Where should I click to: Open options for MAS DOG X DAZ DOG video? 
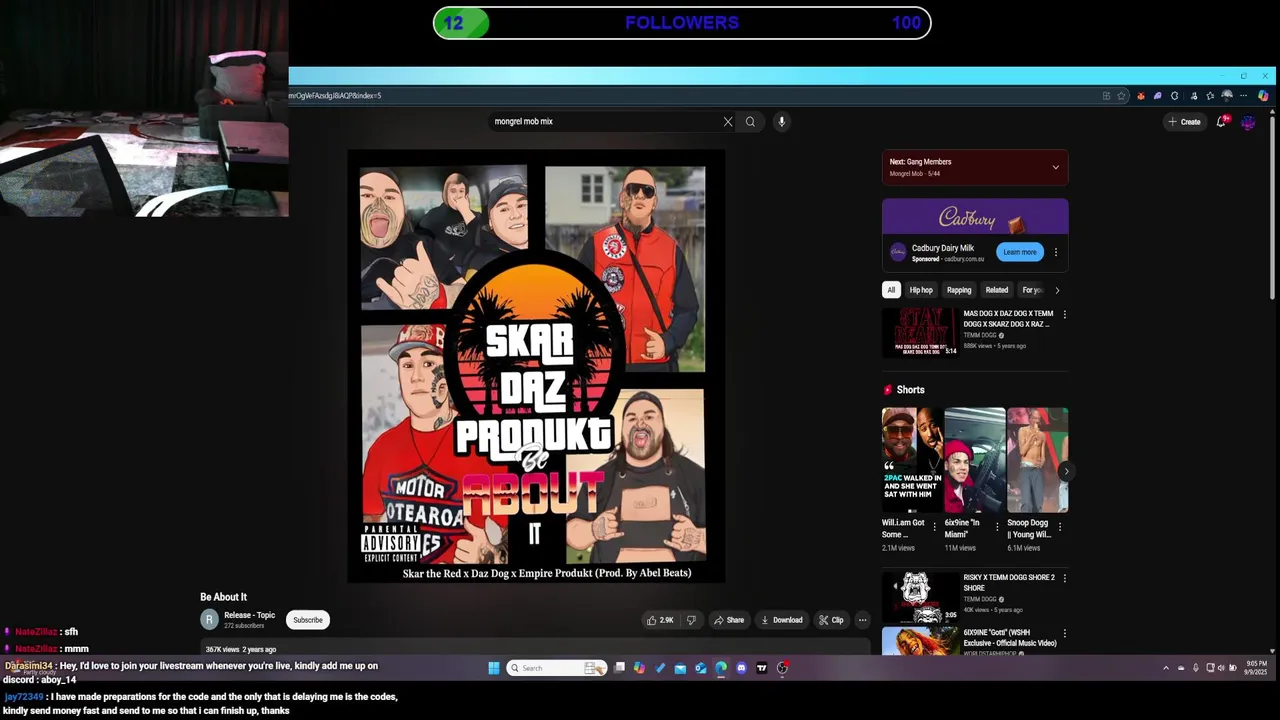1064,315
